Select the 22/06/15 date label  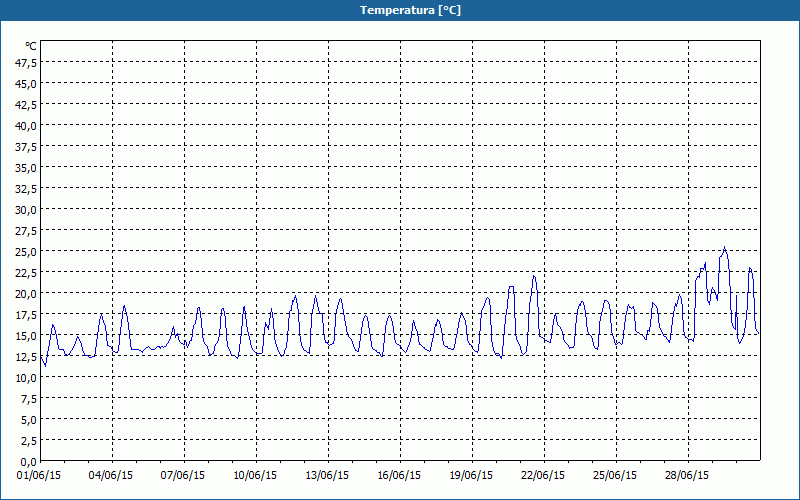543,476
